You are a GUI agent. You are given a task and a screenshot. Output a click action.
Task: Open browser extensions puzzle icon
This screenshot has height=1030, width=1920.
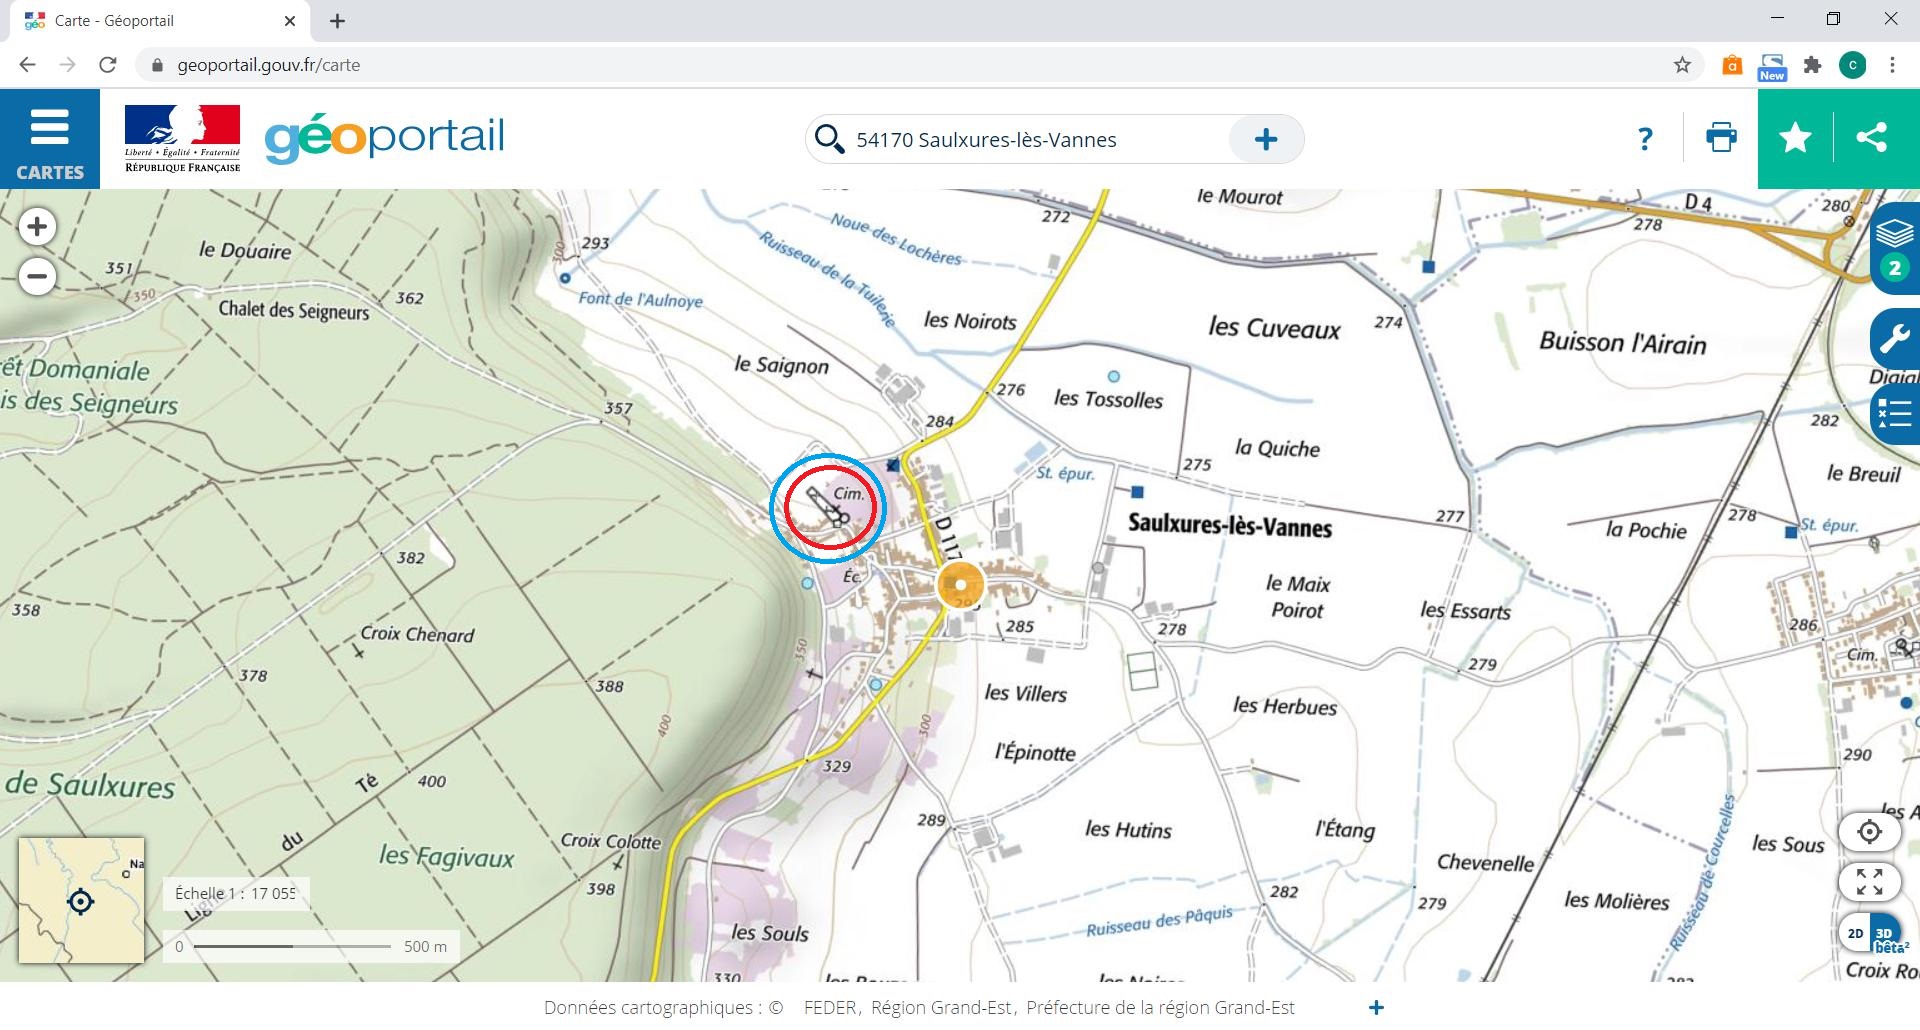pos(1812,65)
